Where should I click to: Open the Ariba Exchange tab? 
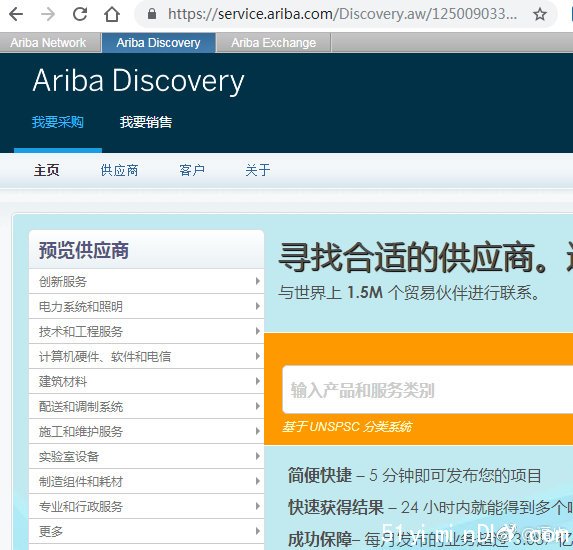(273, 43)
